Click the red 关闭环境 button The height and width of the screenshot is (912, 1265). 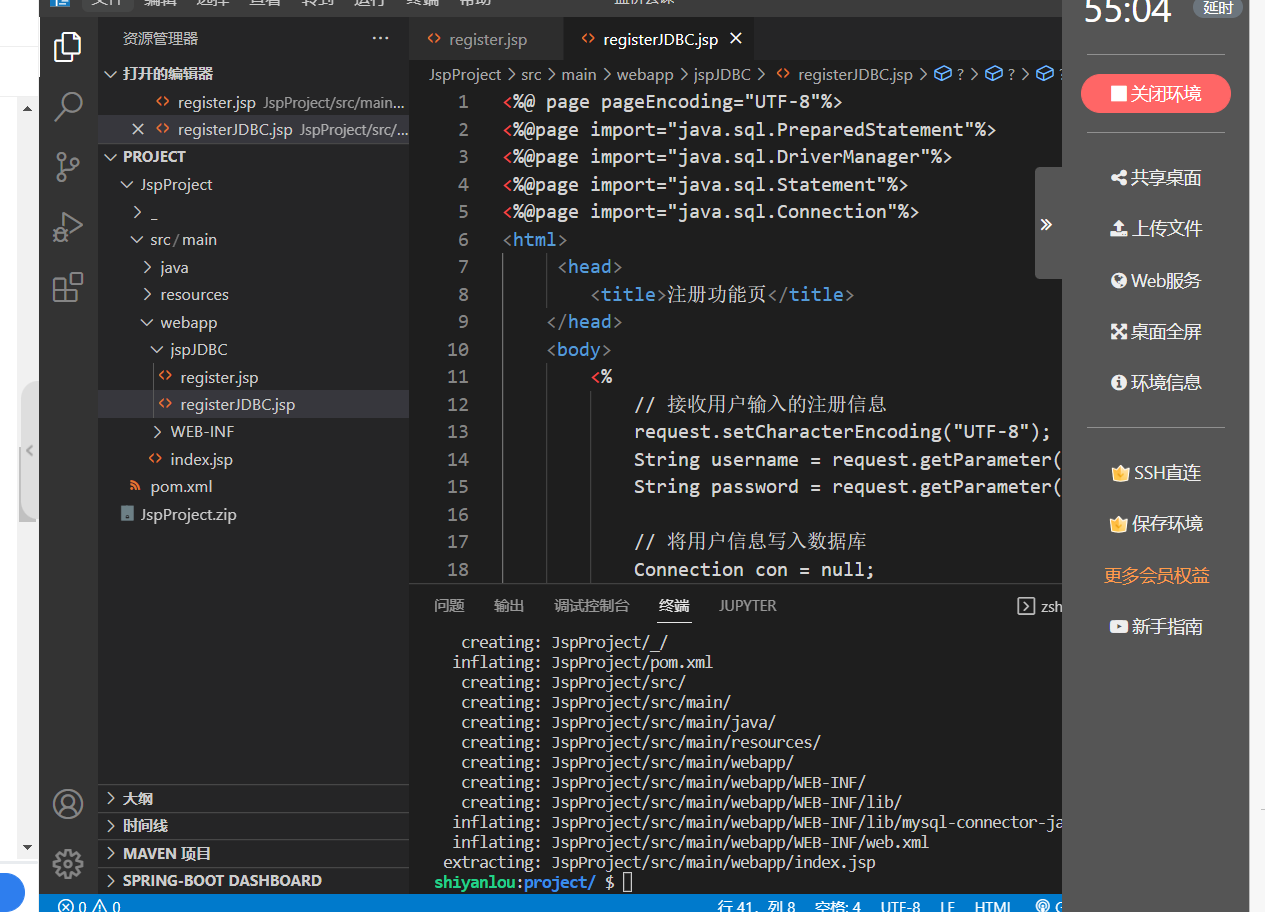tap(1155, 94)
